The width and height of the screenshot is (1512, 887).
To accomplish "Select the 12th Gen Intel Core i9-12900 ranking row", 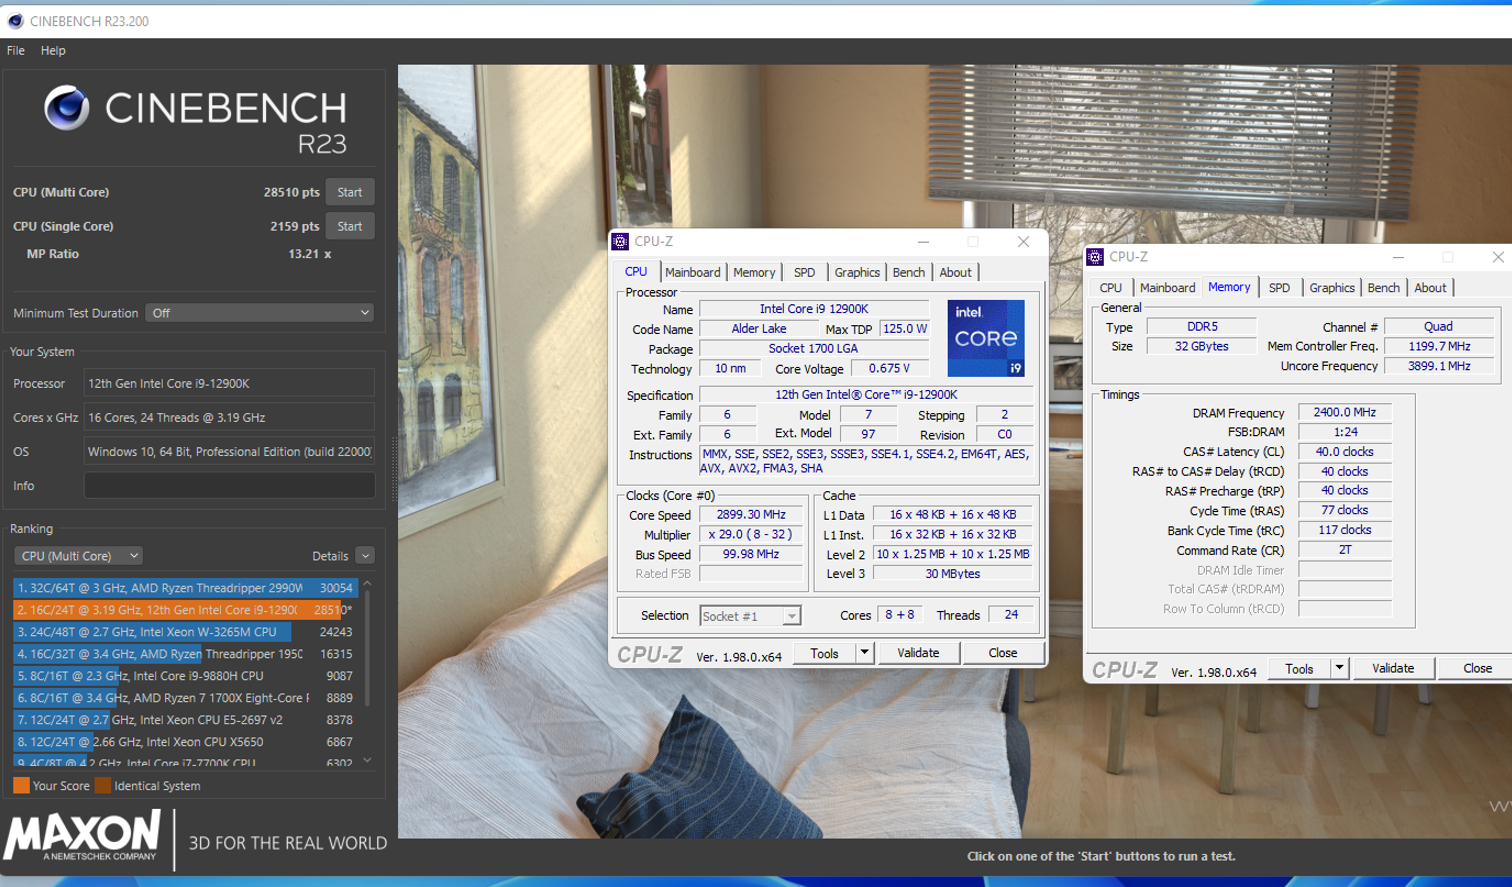I will point(186,610).
